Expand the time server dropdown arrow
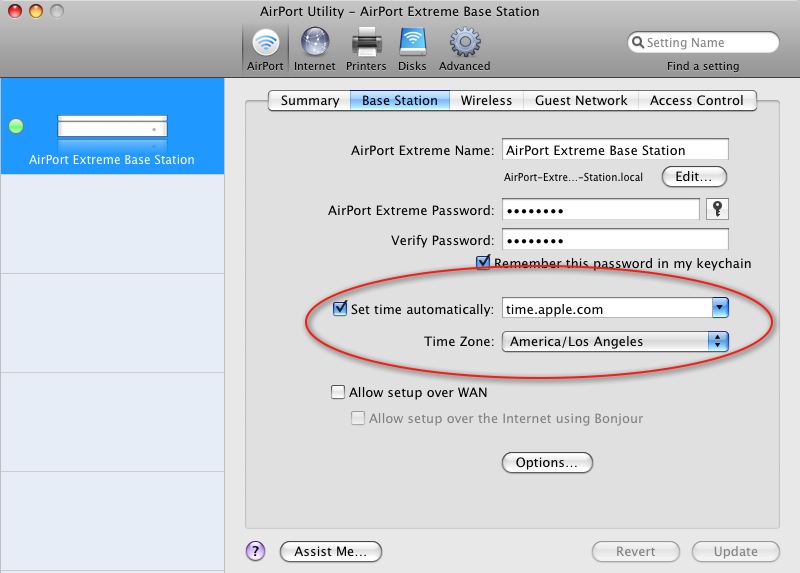This screenshot has height=573, width=800. click(x=720, y=308)
